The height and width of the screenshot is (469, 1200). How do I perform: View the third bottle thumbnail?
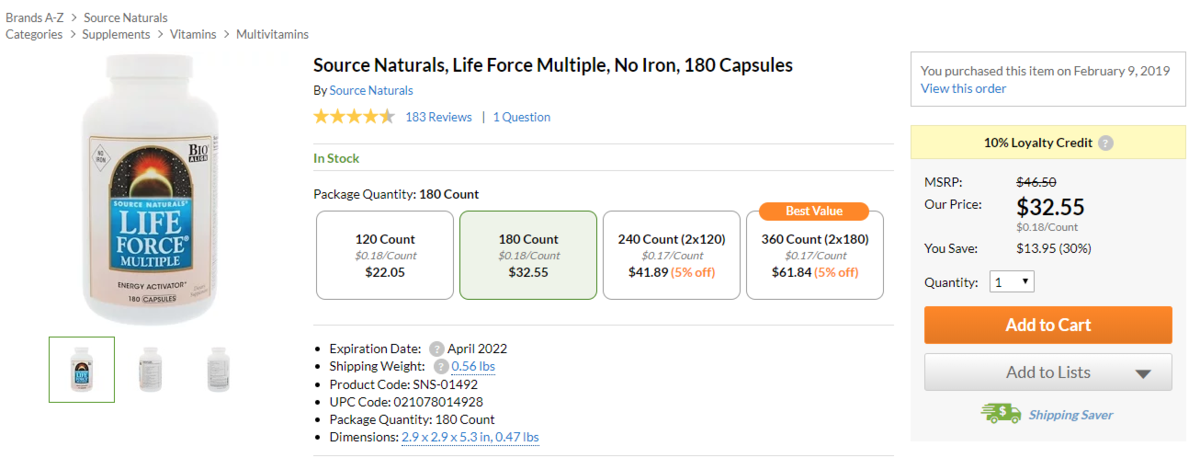coord(218,369)
